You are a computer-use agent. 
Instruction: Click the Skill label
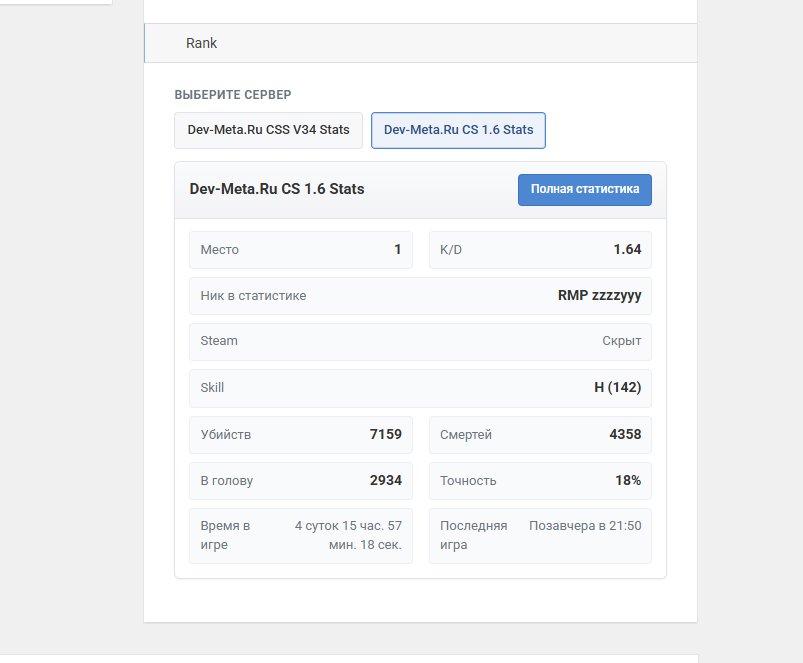pyautogui.click(x=212, y=388)
